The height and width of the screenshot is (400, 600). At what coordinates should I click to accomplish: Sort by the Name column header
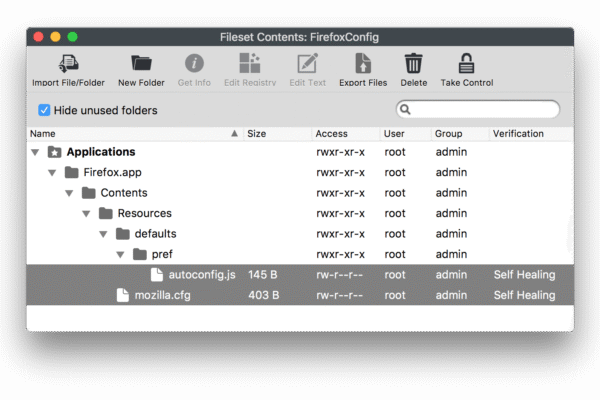pyautogui.click(x=135, y=134)
